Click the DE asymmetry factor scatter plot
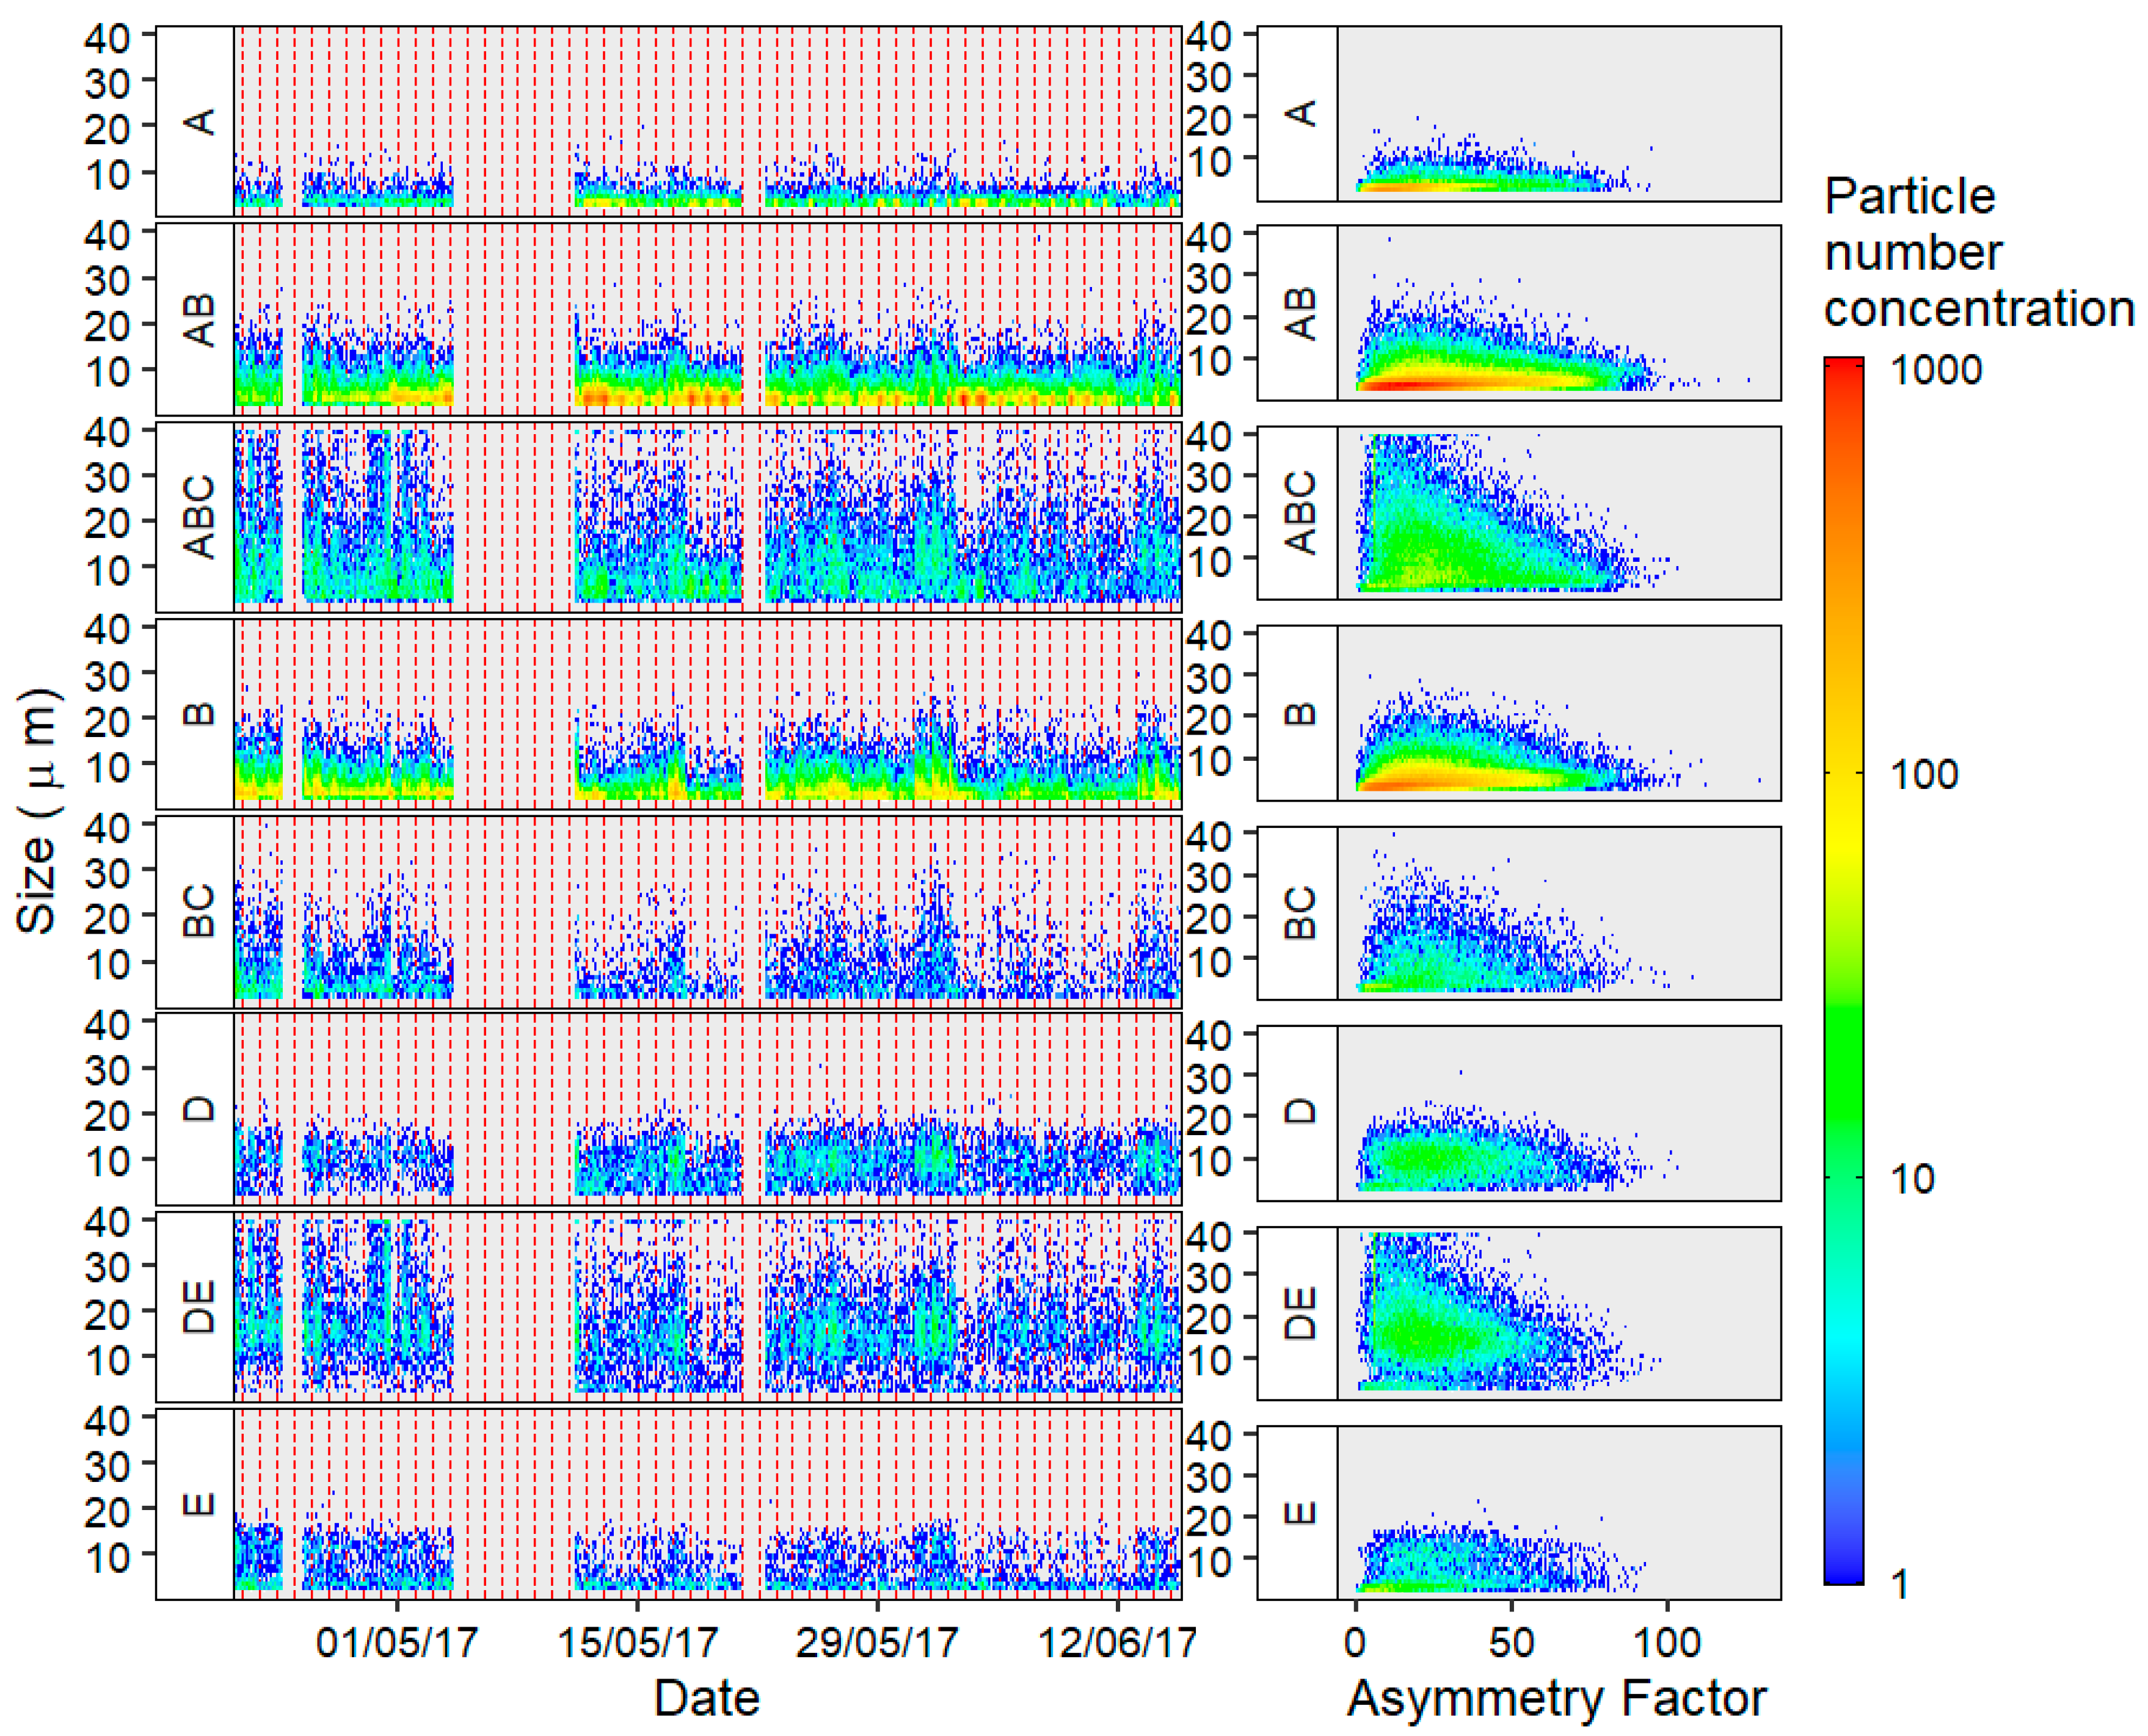The height and width of the screenshot is (1736, 2148). tap(1559, 1313)
